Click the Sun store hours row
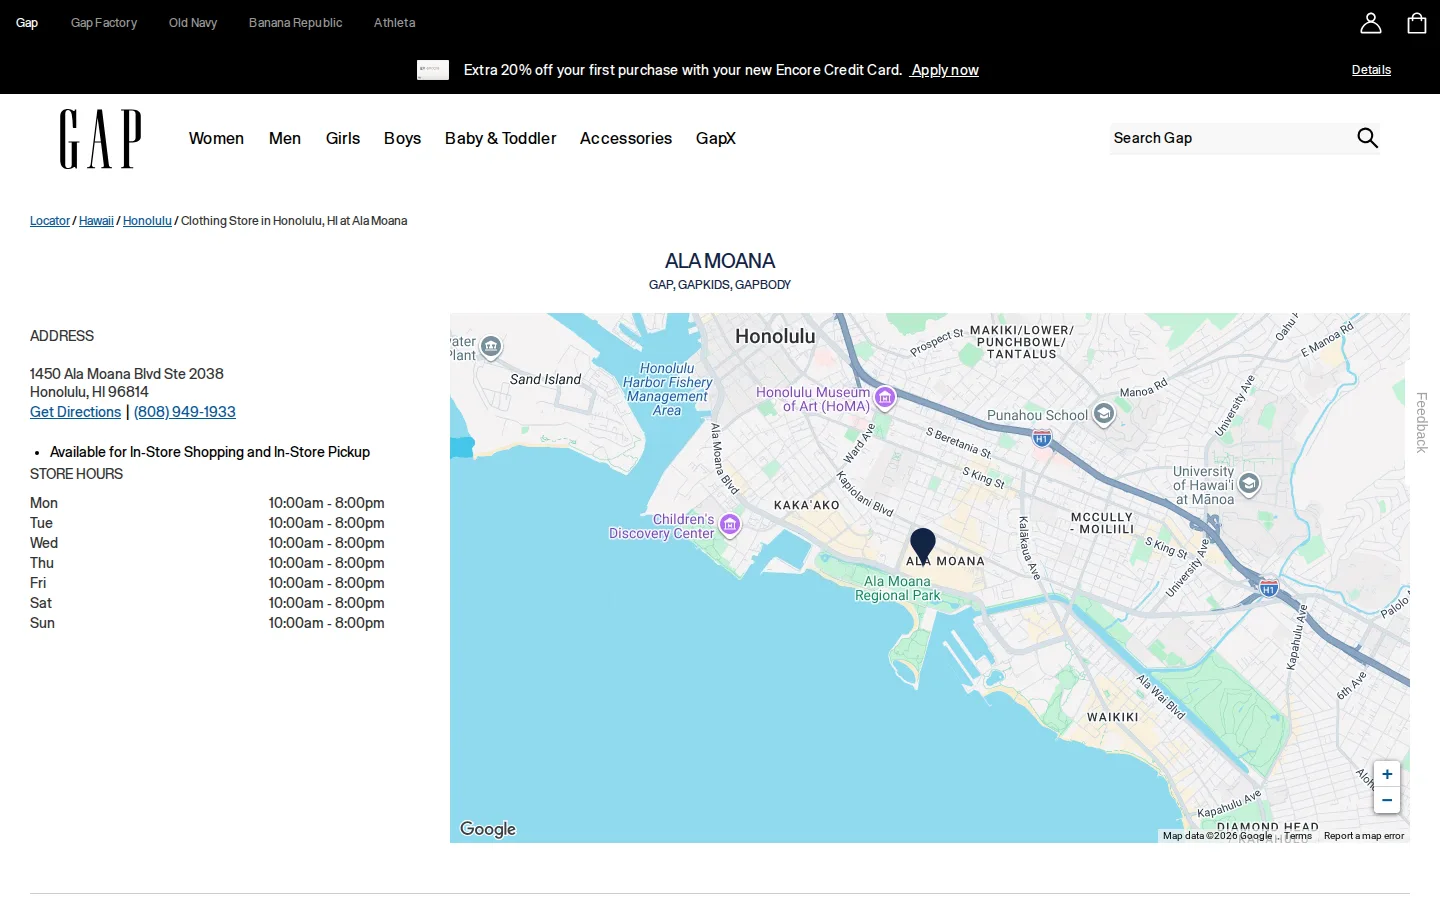The width and height of the screenshot is (1440, 900). point(207,623)
